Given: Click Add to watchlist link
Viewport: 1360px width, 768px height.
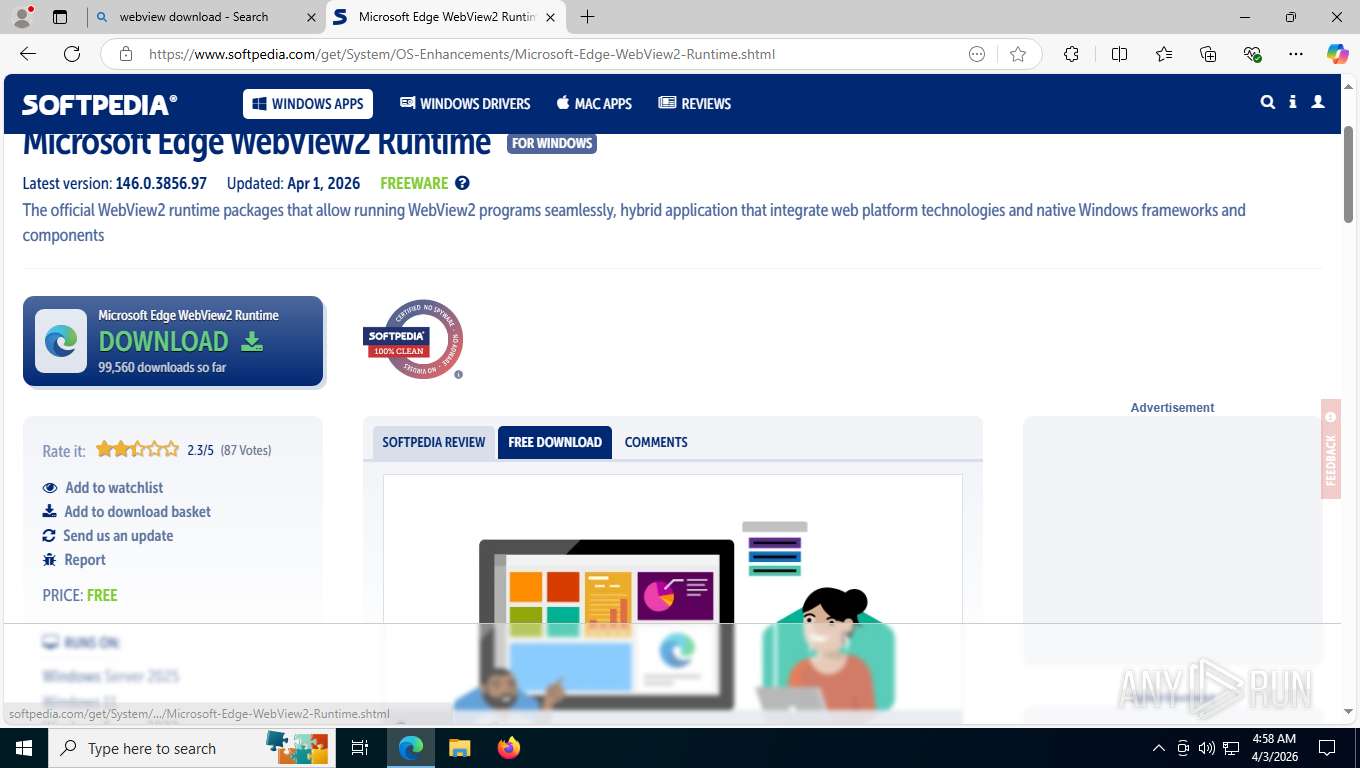Looking at the screenshot, I should point(103,488).
